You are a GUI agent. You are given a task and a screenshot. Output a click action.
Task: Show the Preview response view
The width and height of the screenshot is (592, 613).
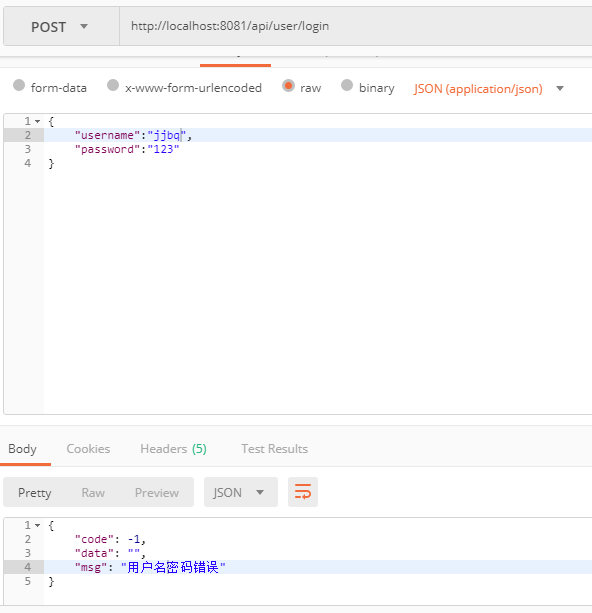tap(157, 493)
